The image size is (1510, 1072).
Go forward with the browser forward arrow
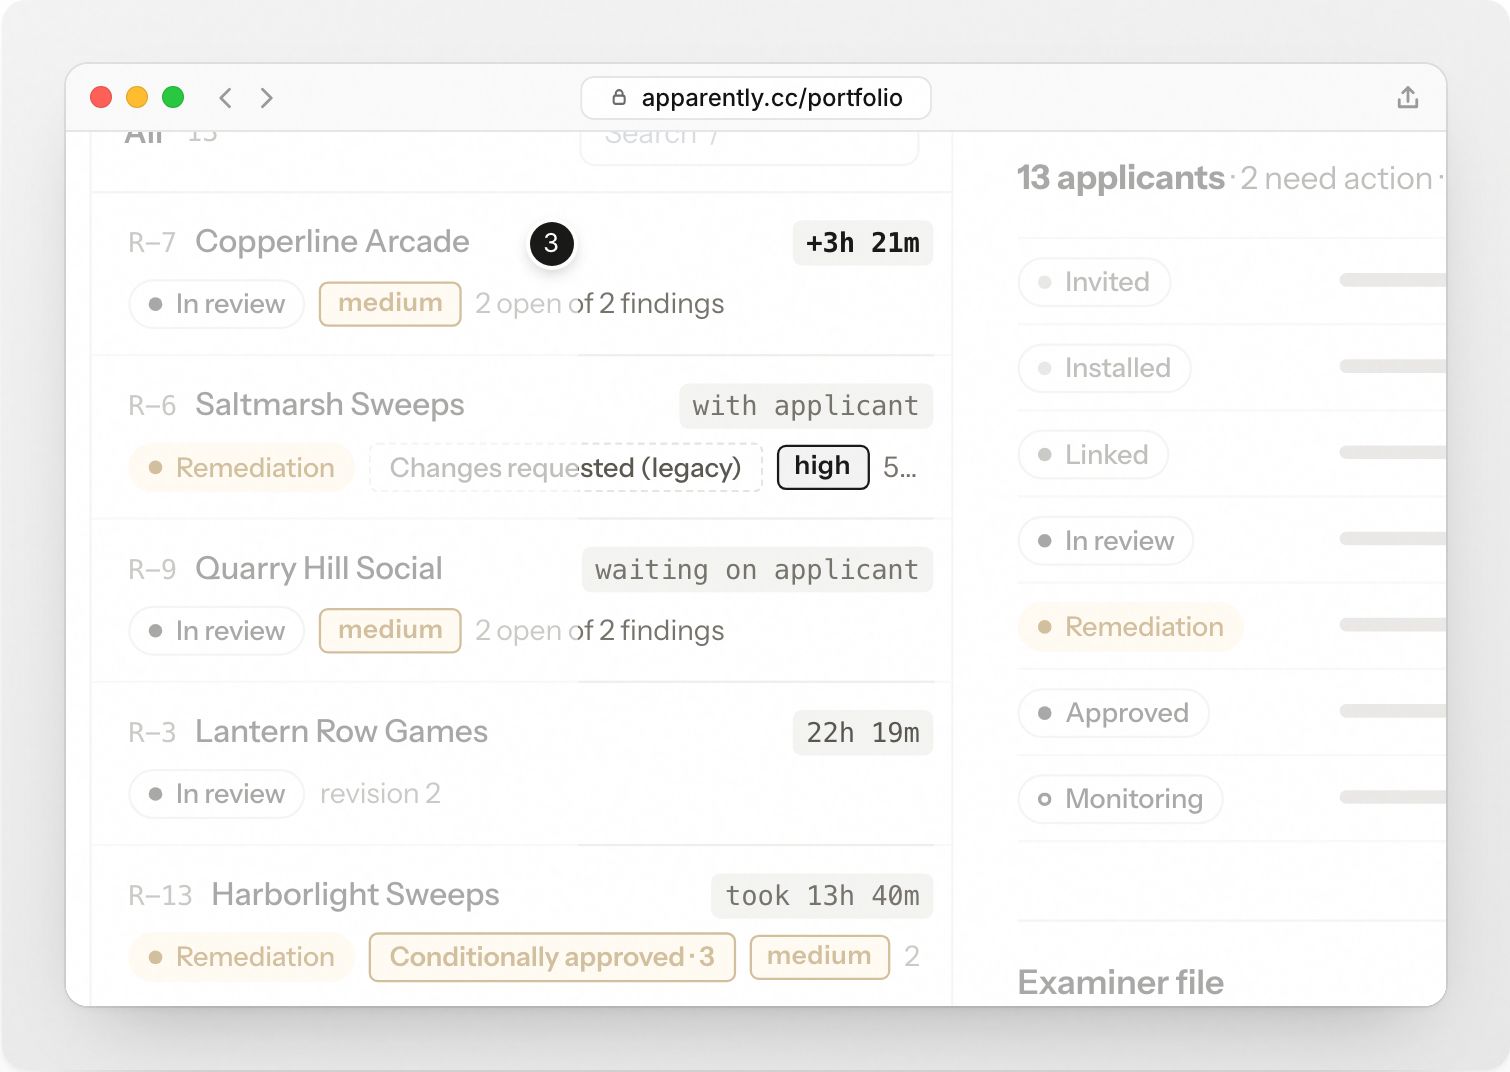click(266, 97)
